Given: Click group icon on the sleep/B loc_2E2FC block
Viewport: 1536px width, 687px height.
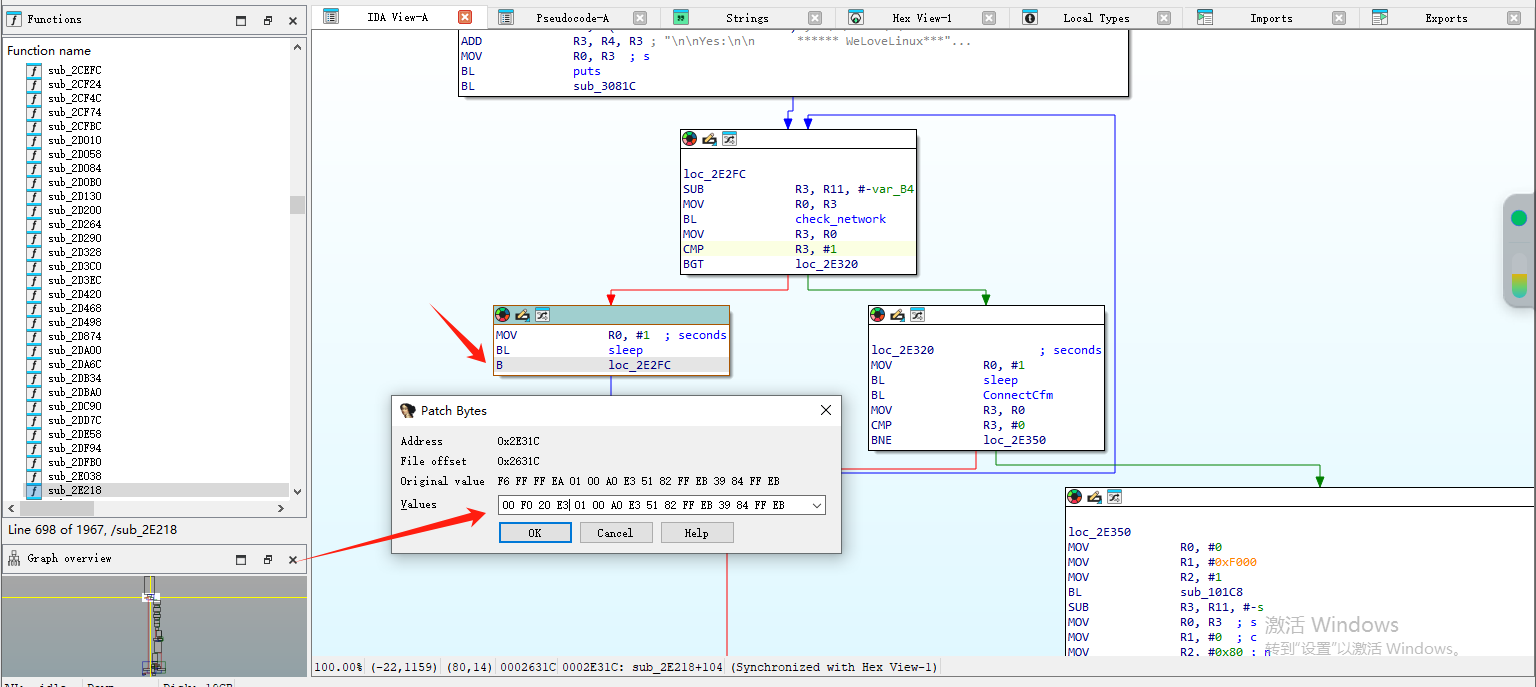Looking at the screenshot, I should coord(542,315).
